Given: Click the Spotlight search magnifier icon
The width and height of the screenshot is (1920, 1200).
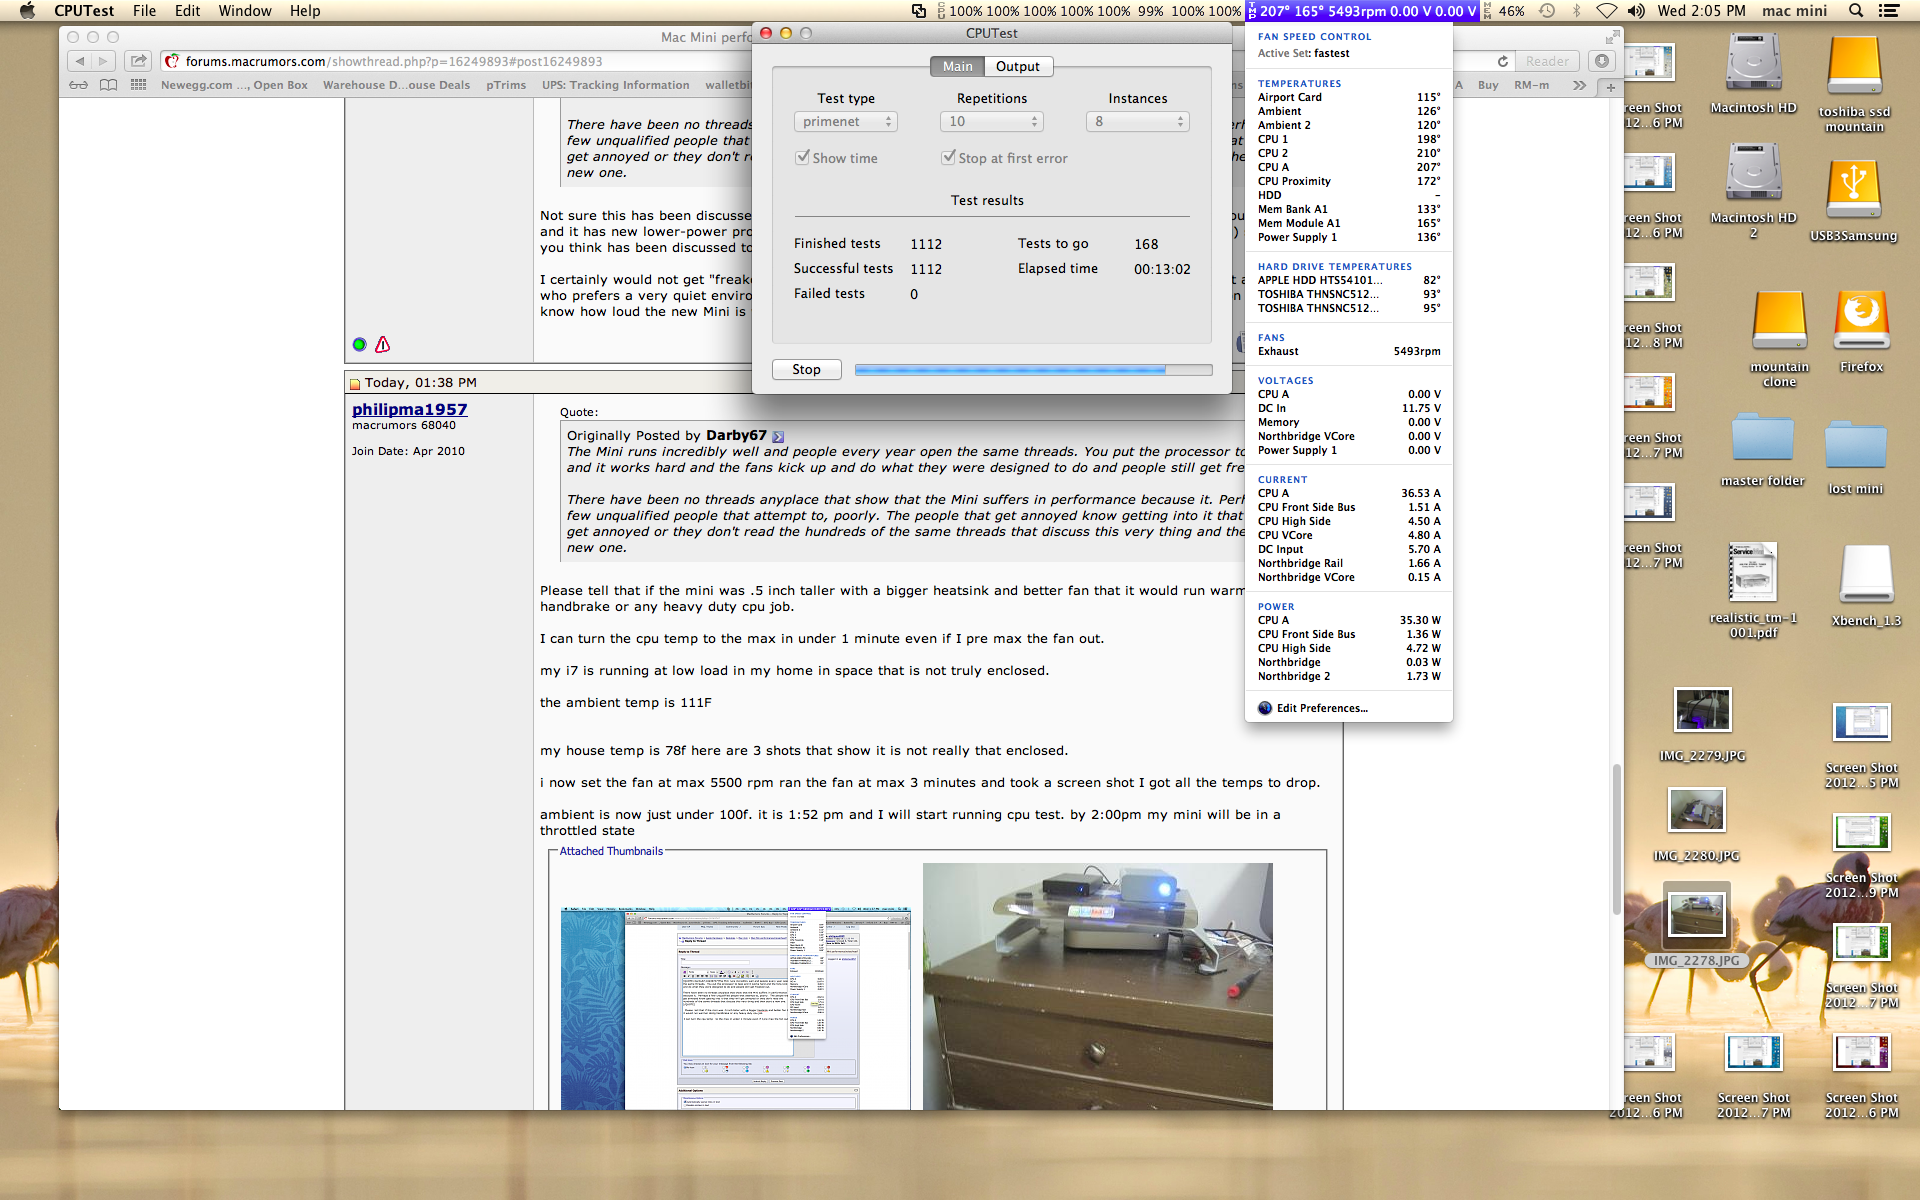Looking at the screenshot, I should (x=1856, y=11).
